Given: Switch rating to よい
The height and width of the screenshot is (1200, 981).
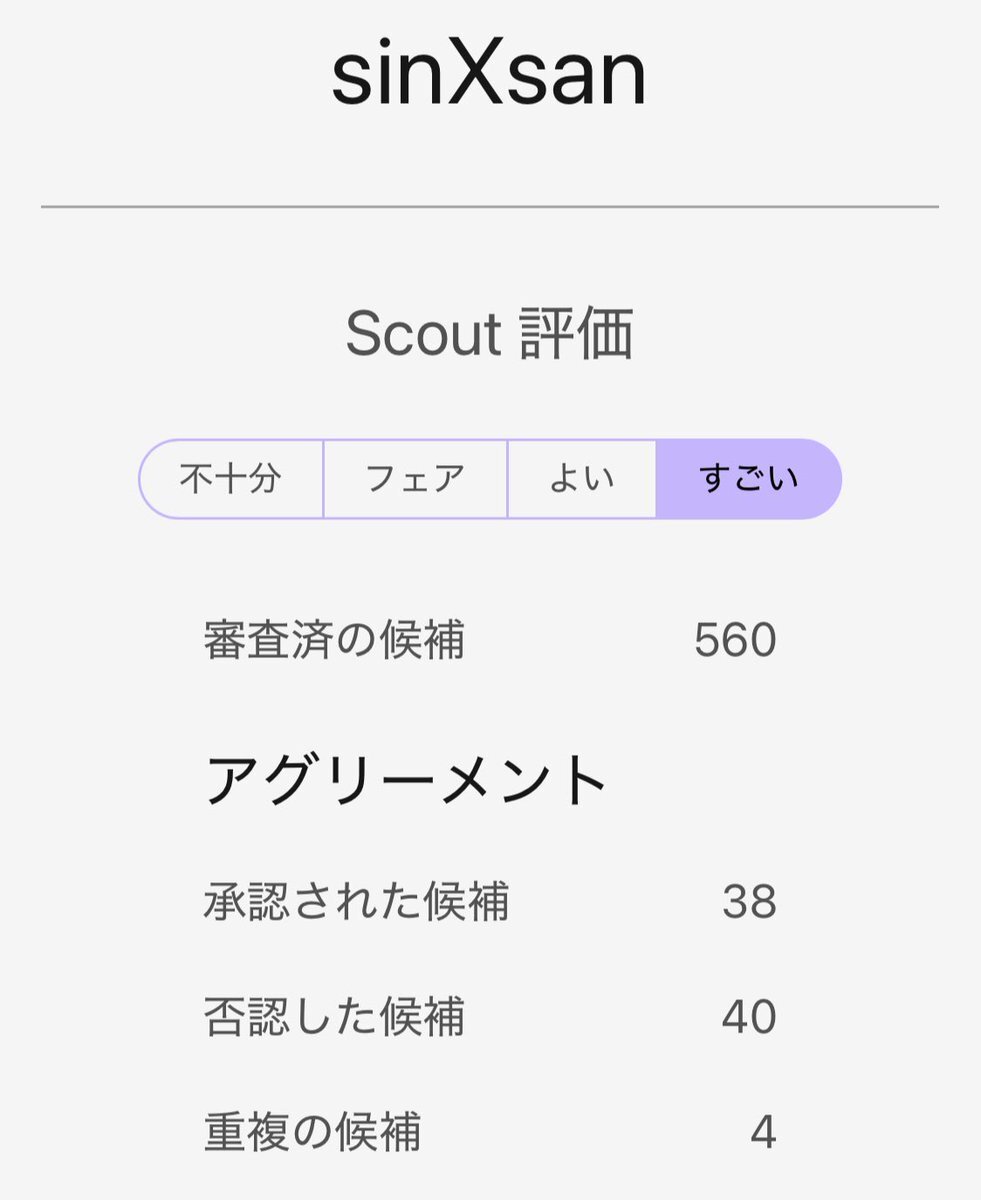Looking at the screenshot, I should point(582,479).
